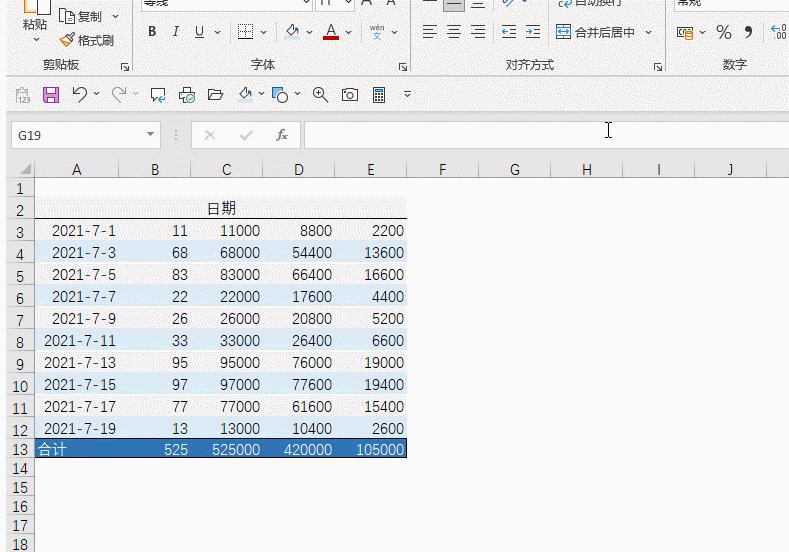Screen dimensions: 789x552
Task: Click the 格式刷 Format Painter button
Action: [x=86, y=41]
